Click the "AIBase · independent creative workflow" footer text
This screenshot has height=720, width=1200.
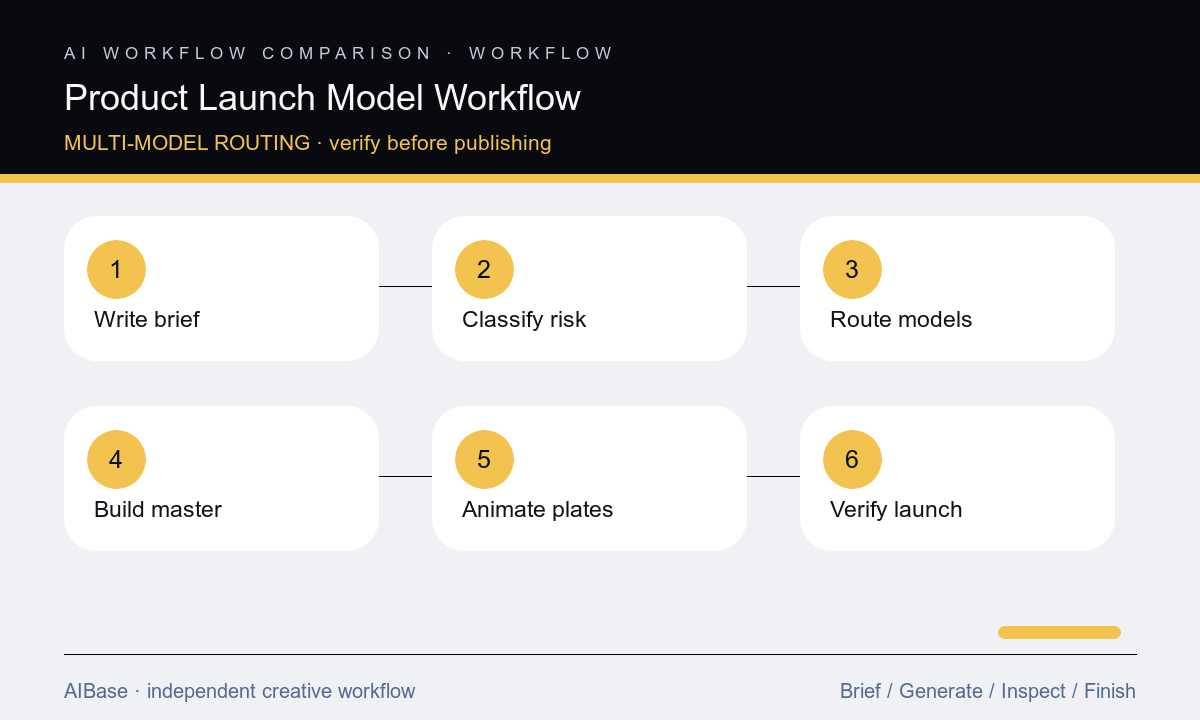239,691
